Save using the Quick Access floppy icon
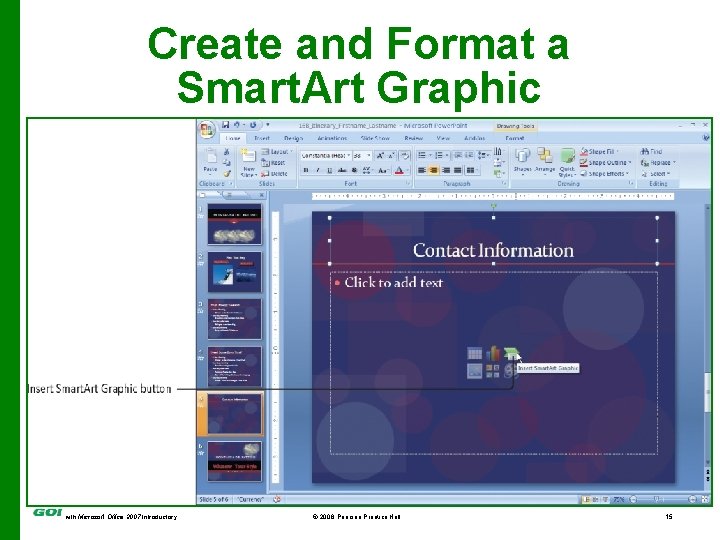This screenshot has width=720, height=540. coord(225,125)
